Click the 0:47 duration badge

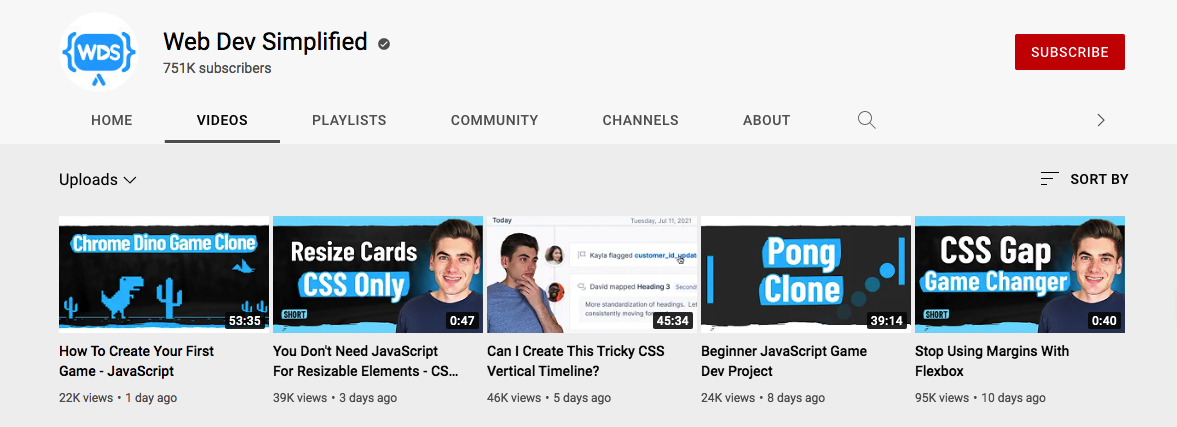click(462, 321)
